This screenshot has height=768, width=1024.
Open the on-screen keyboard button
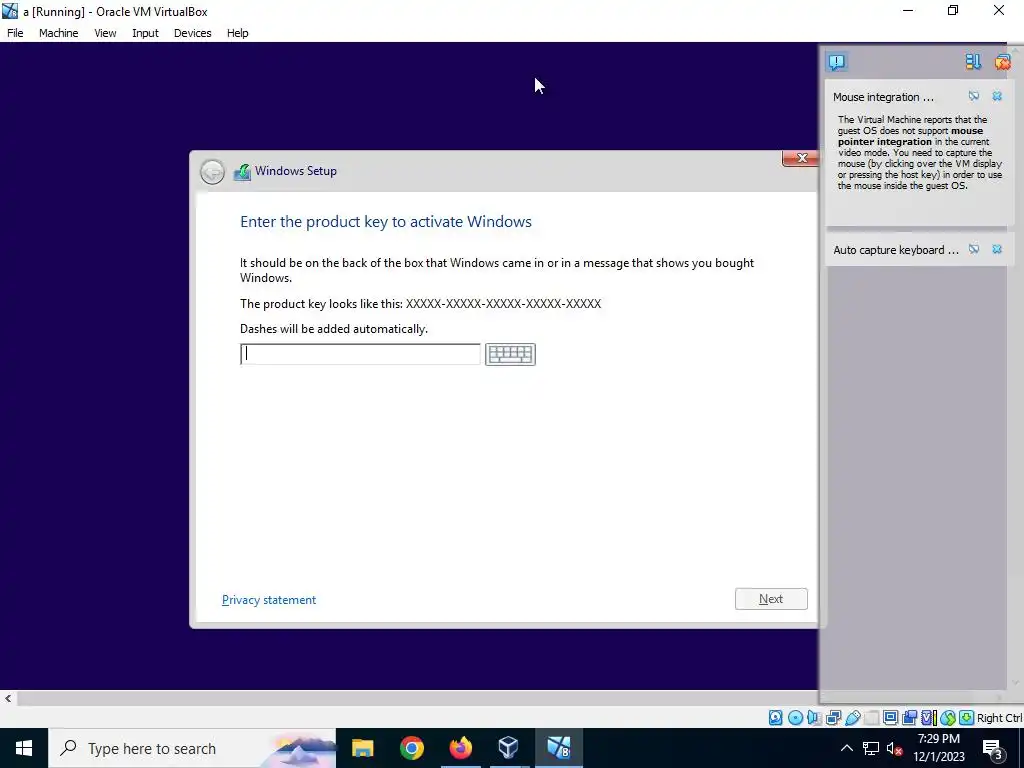pos(510,354)
